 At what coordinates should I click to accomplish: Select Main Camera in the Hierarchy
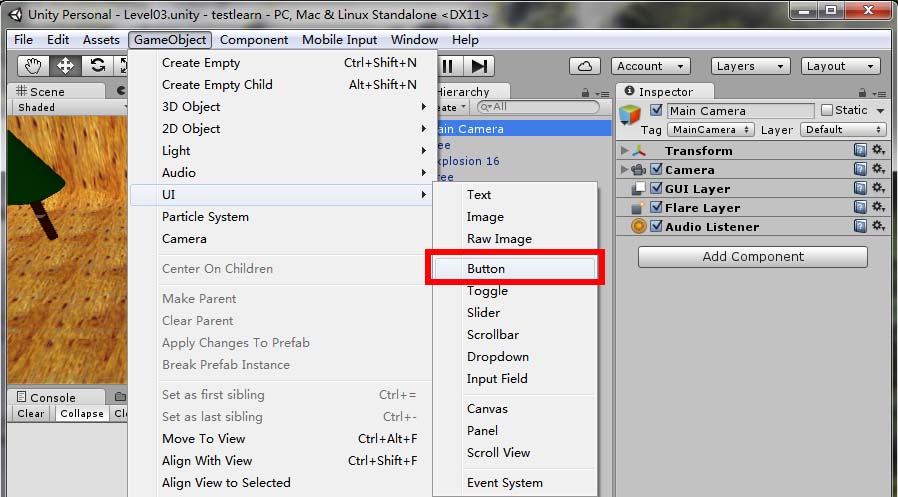pyautogui.click(x=523, y=129)
